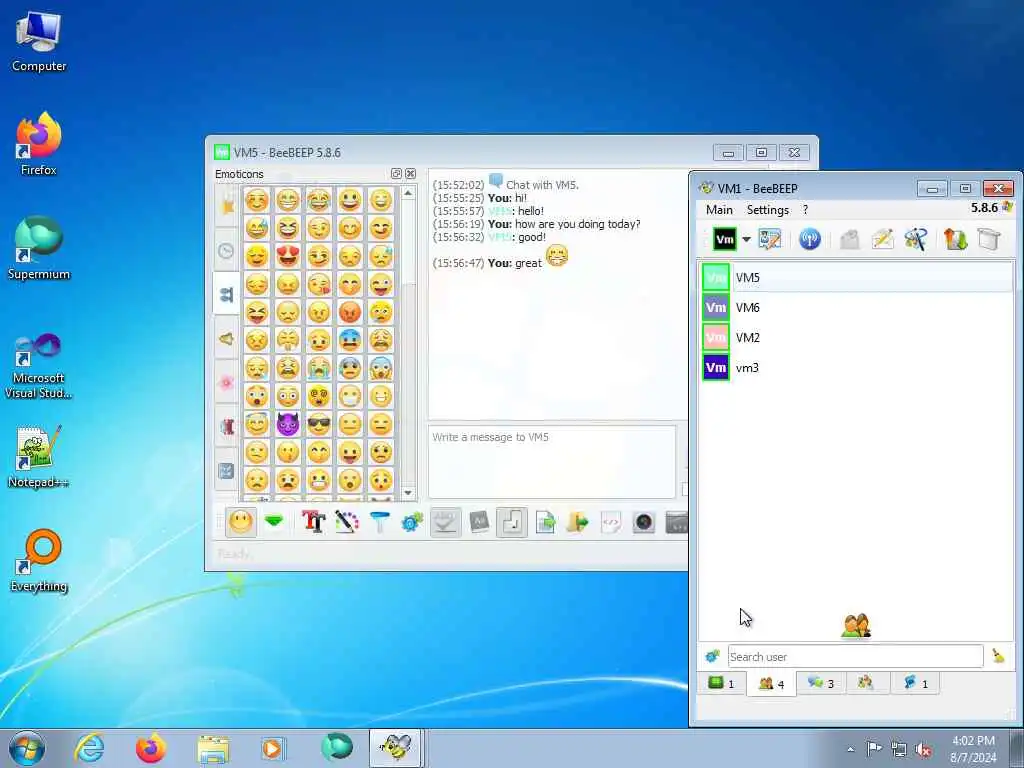This screenshot has width=1024, height=768.
Task: Open the symbols emoticon tab at bottom
Action: [x=226, y=470]
